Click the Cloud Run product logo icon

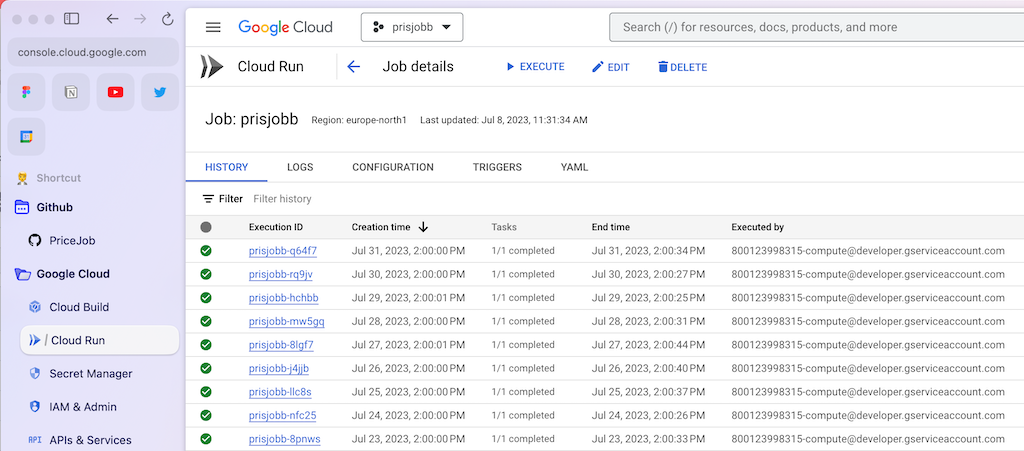coord(211,67)
